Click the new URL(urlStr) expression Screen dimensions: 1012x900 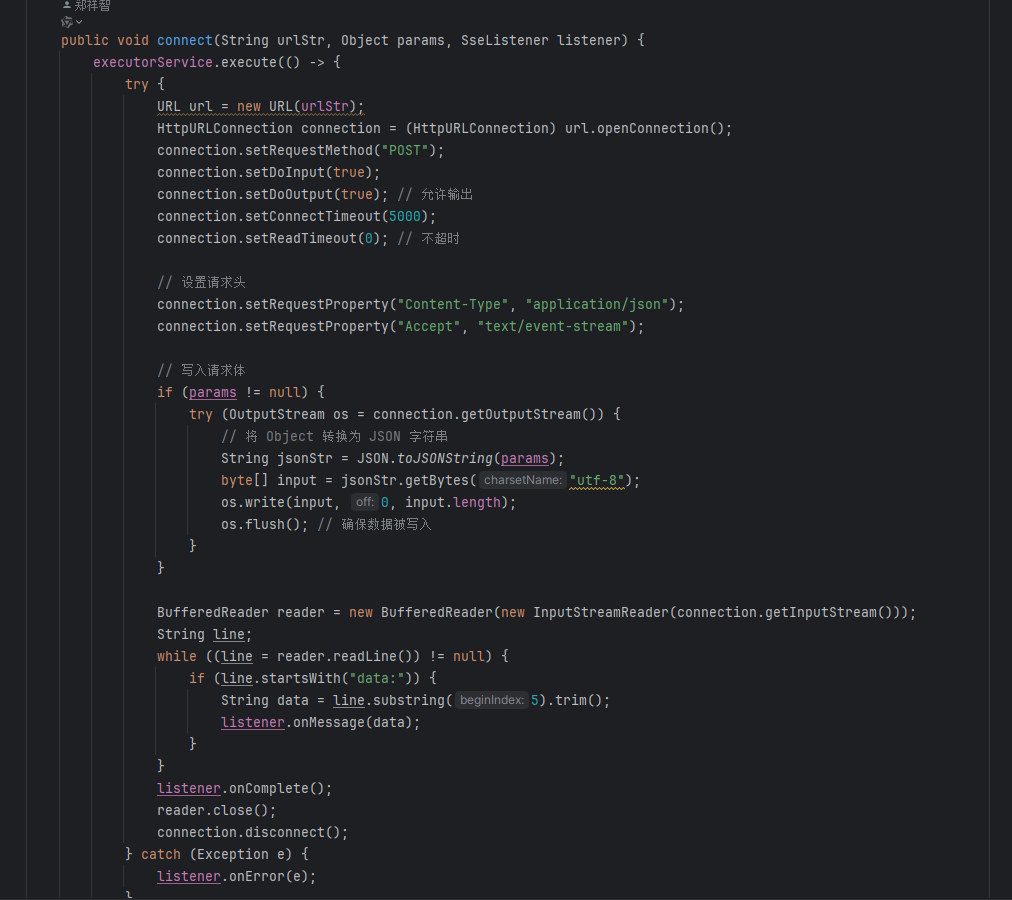click(297, 107)
